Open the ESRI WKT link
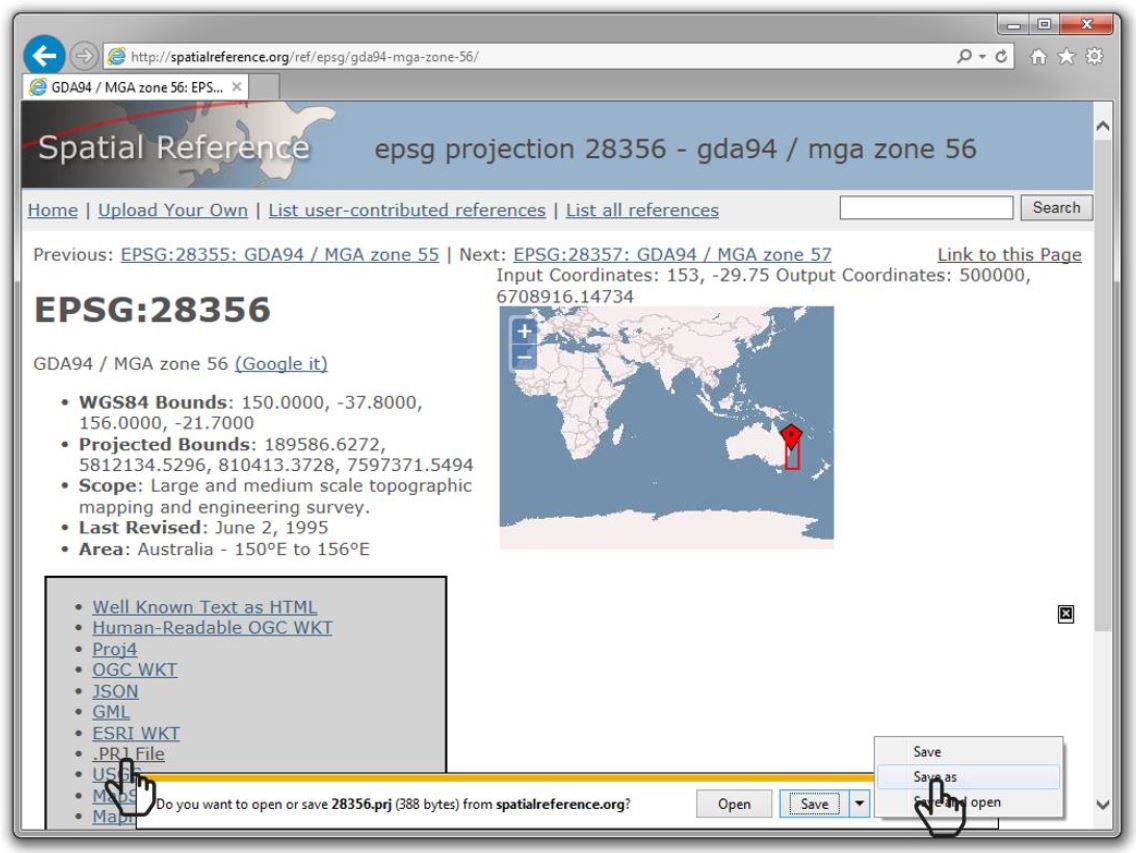The height and width of the screenshot is (853, 1136). 136,733
